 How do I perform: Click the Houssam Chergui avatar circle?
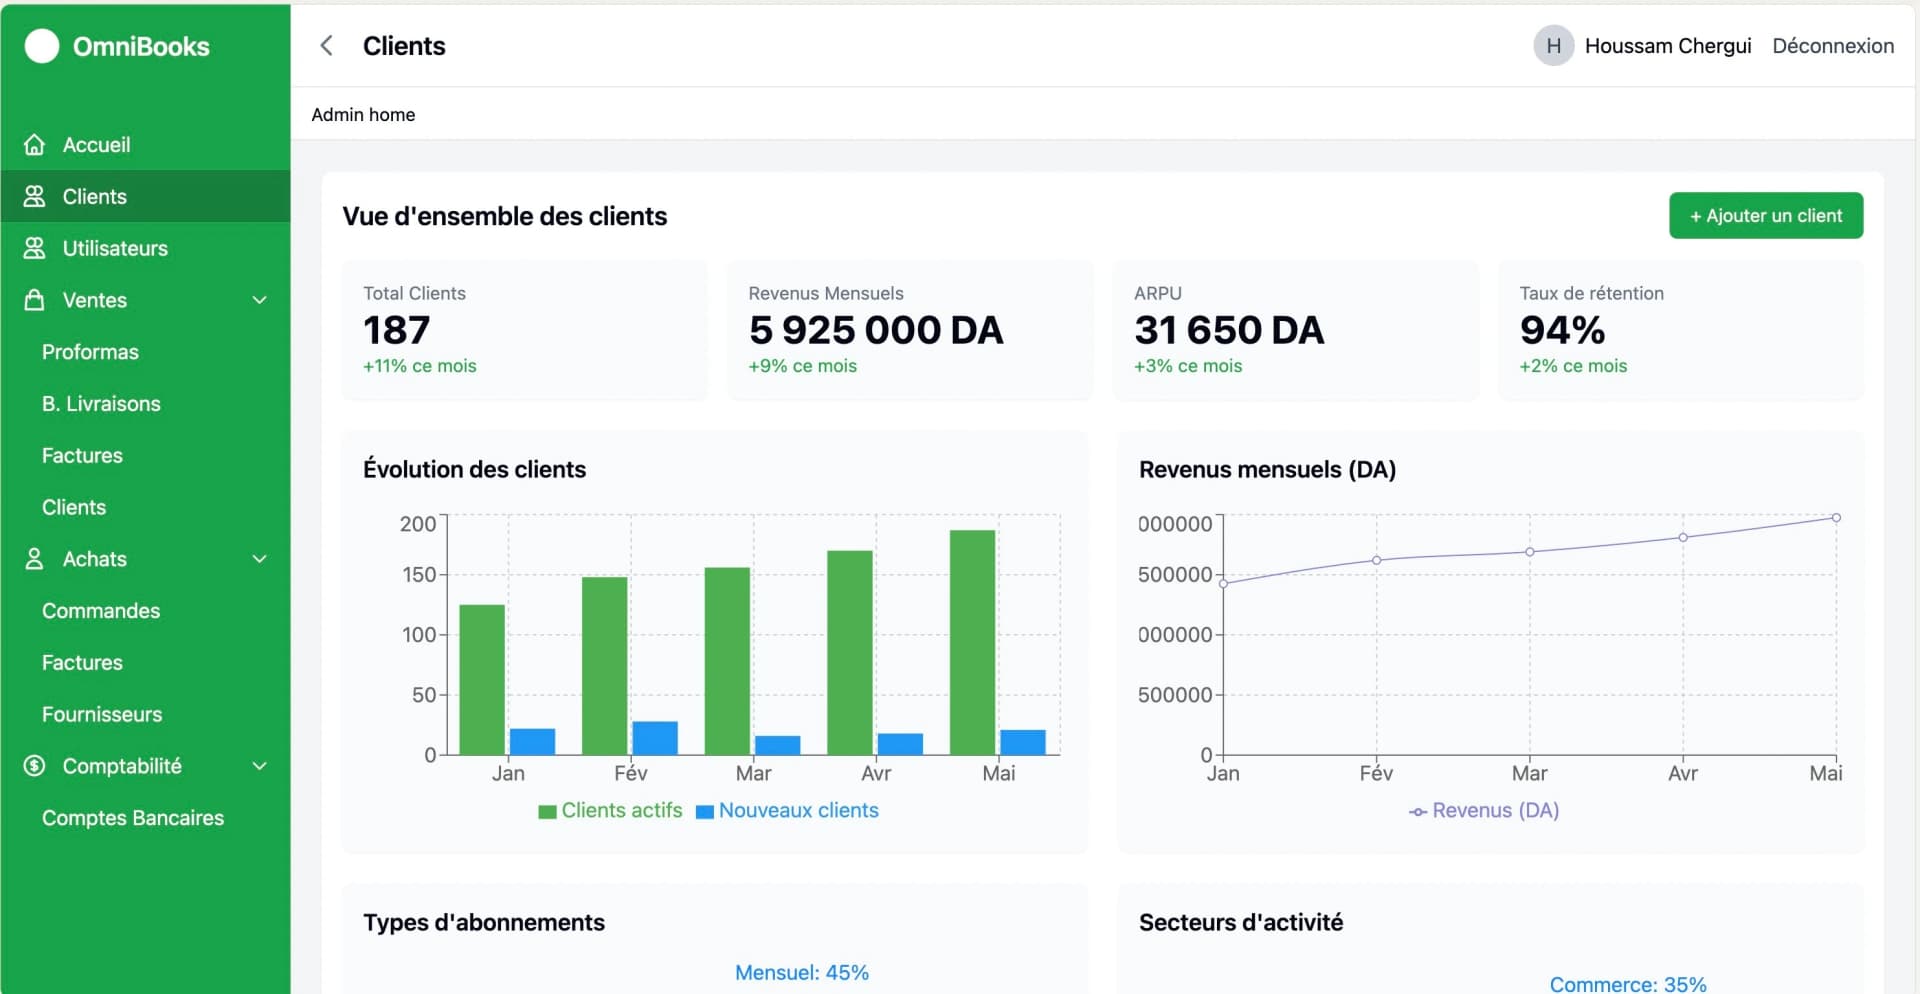(x=1552, y=45)
